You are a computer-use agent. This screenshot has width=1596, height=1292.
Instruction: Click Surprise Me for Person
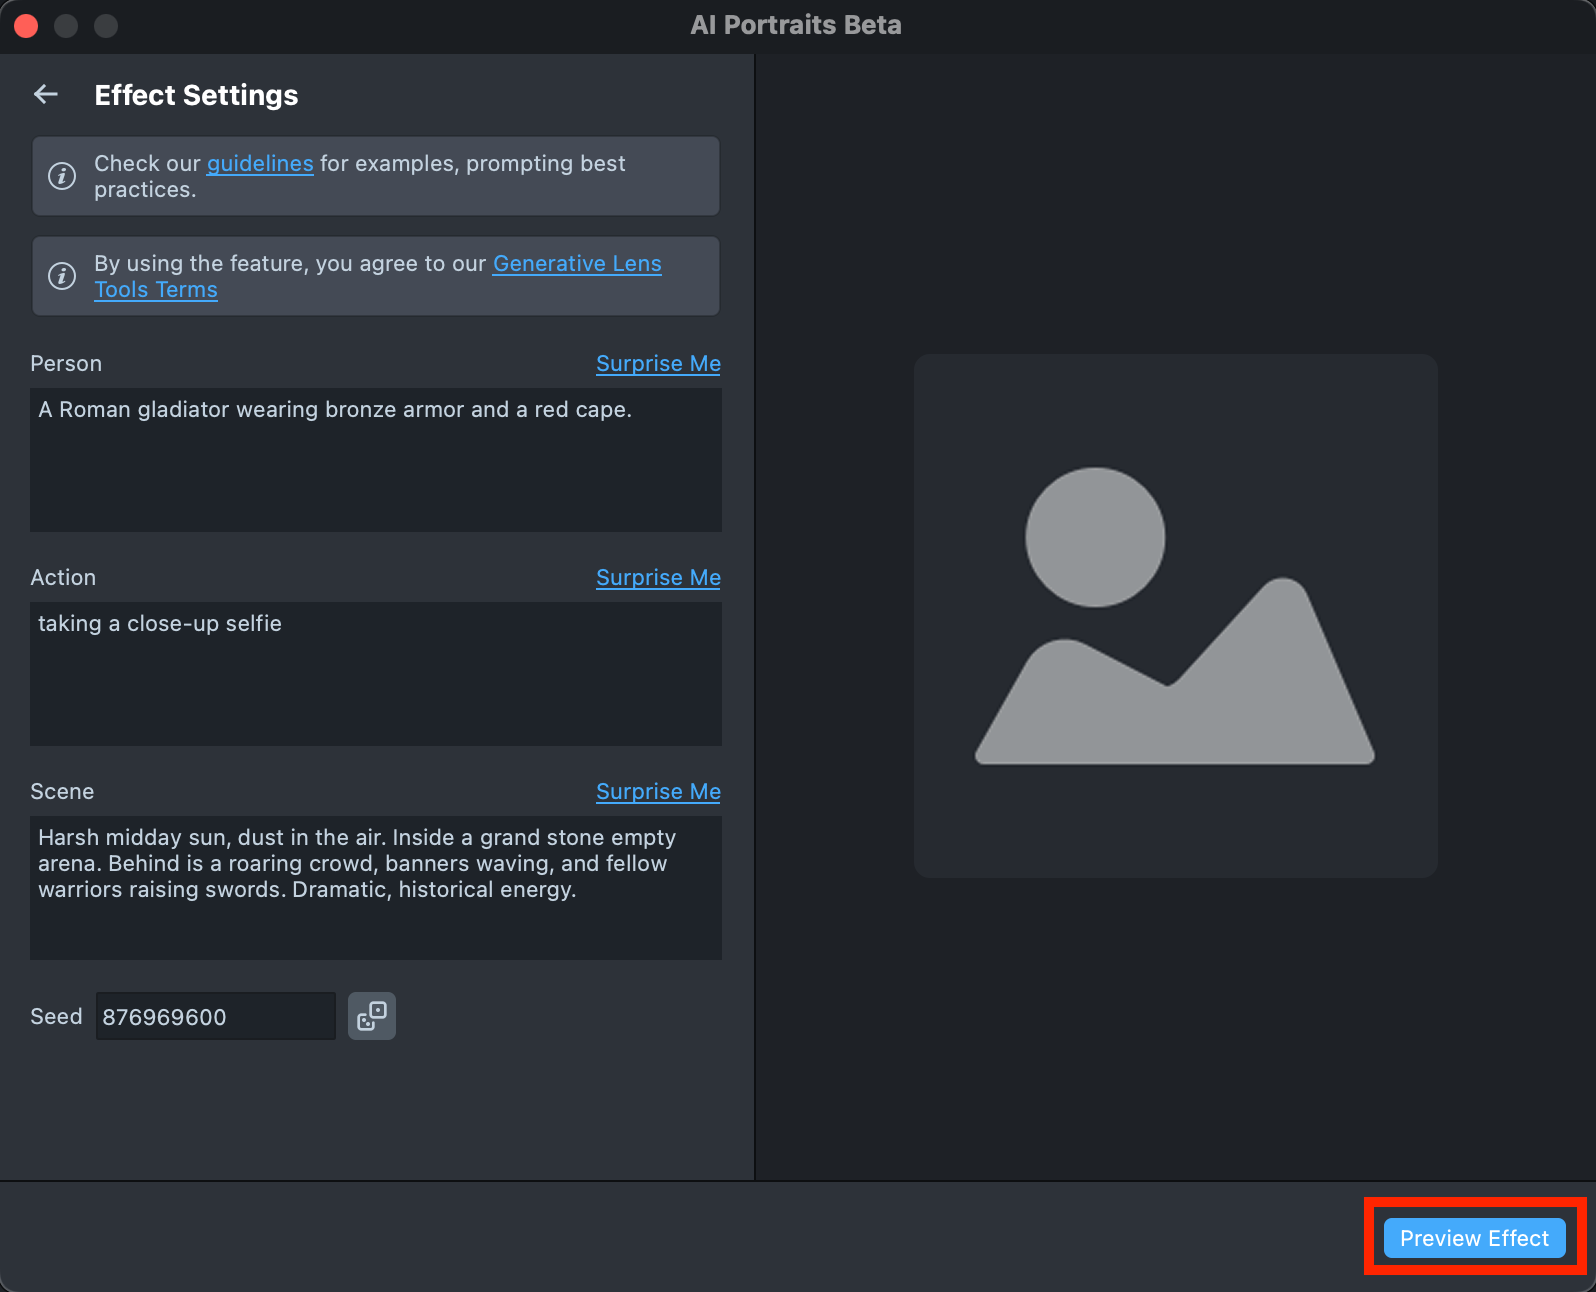pos(658,364)
